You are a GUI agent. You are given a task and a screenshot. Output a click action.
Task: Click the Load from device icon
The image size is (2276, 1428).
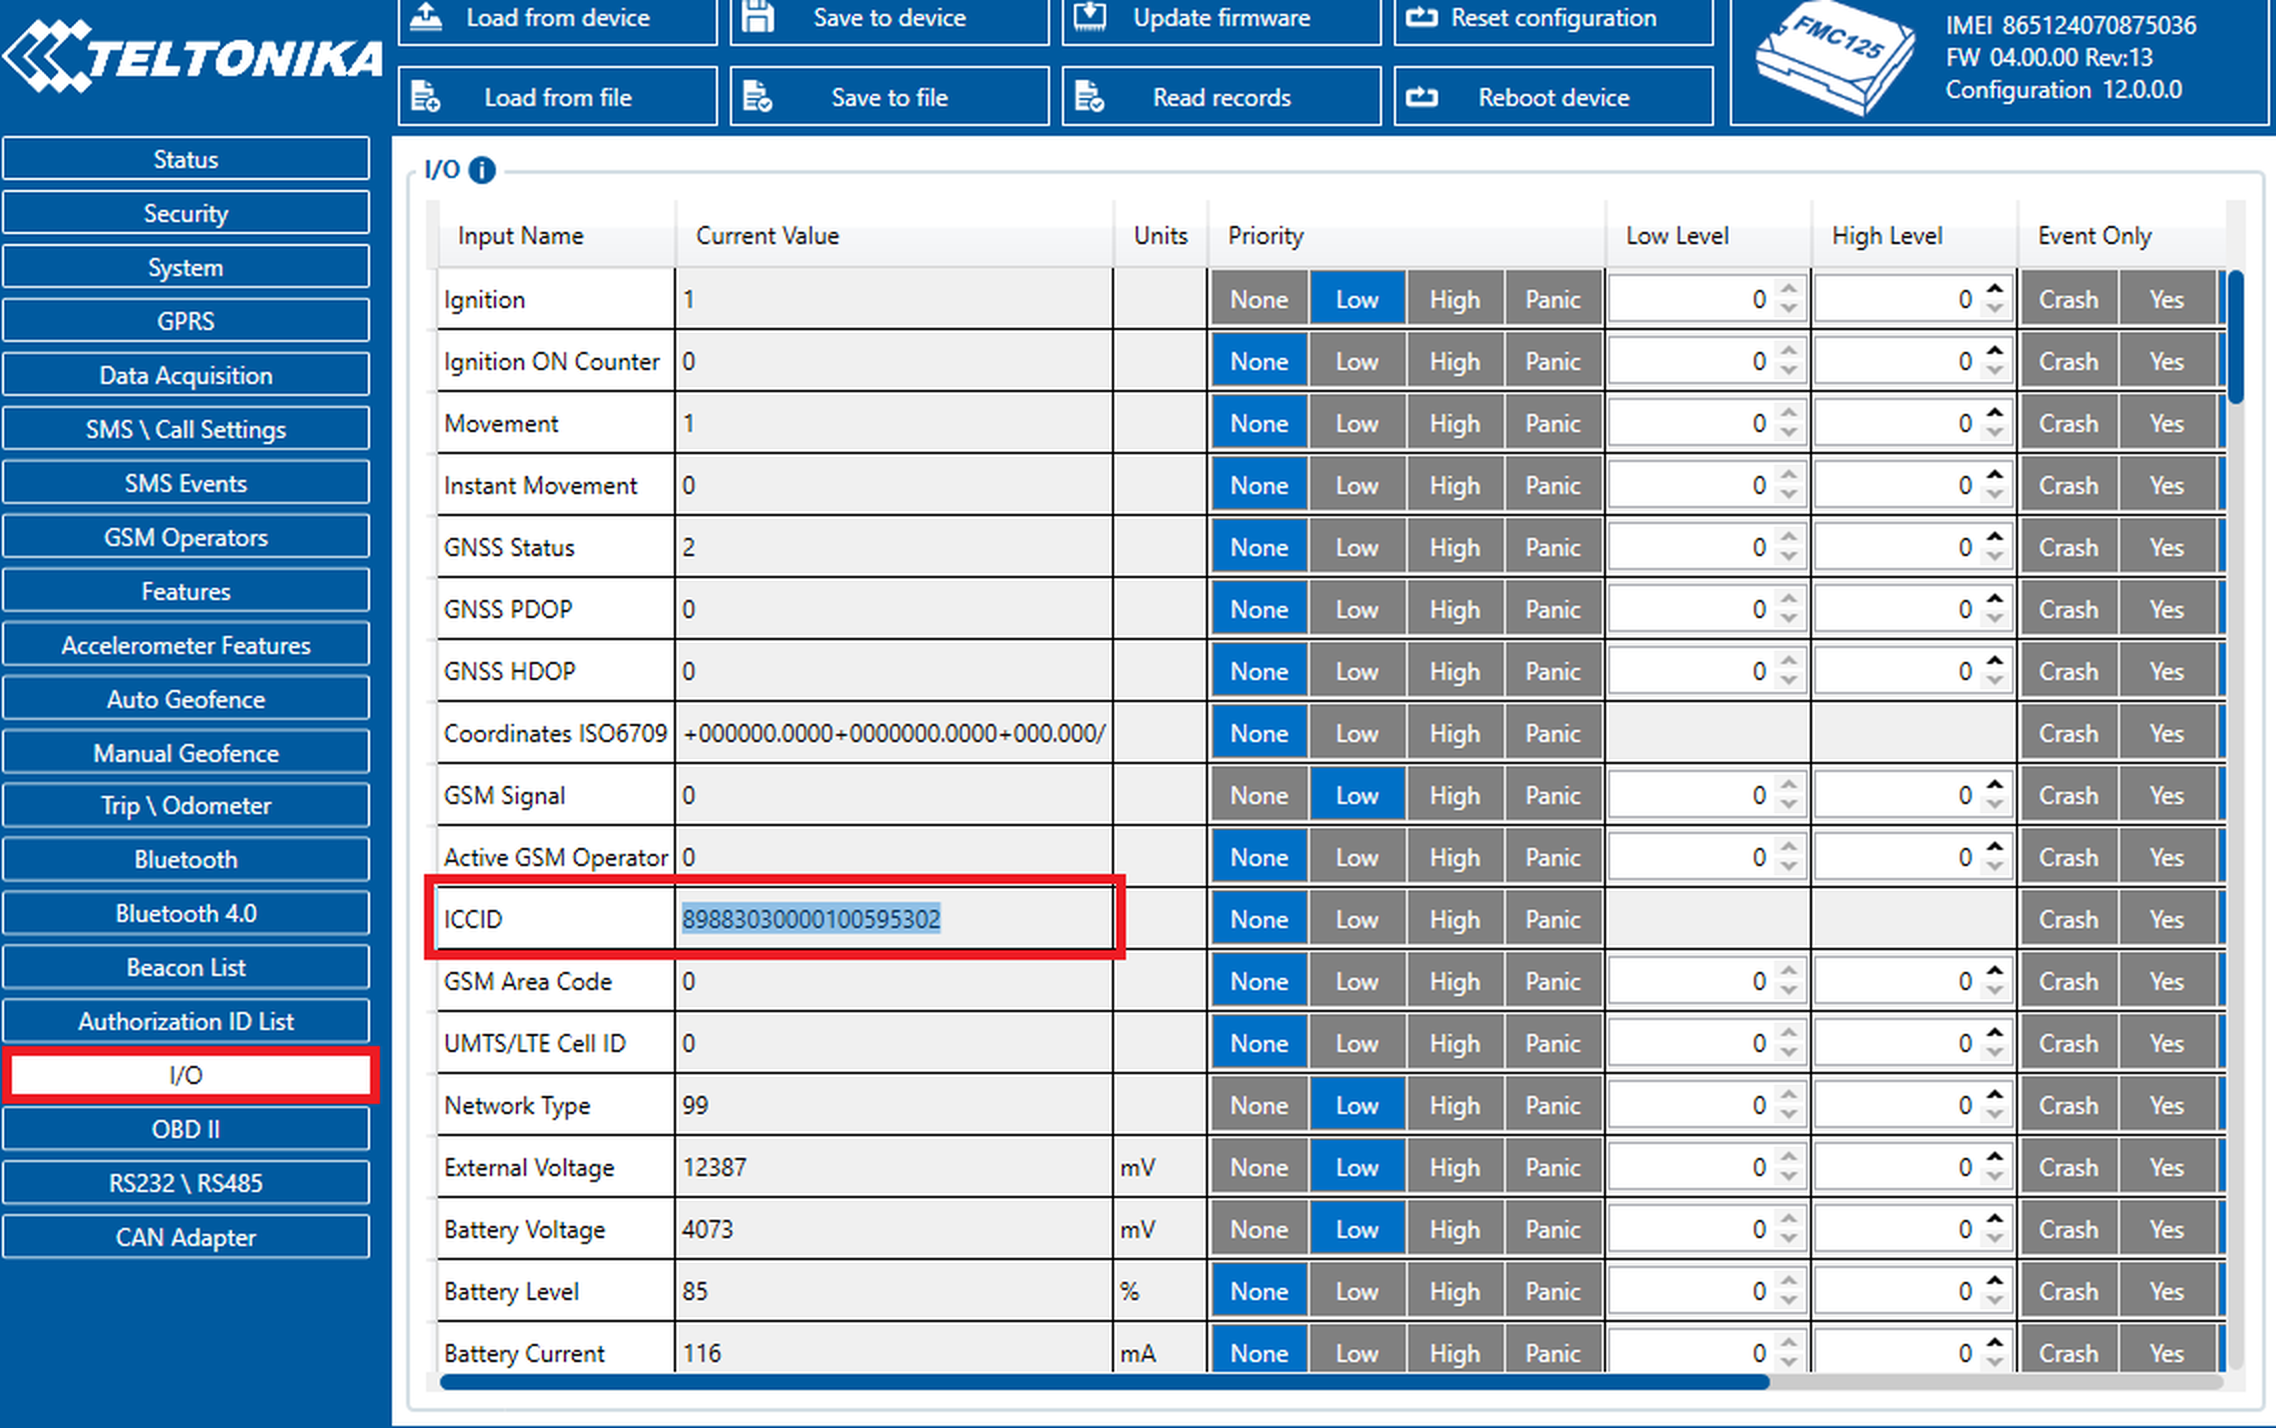click(x=427, y=16)
